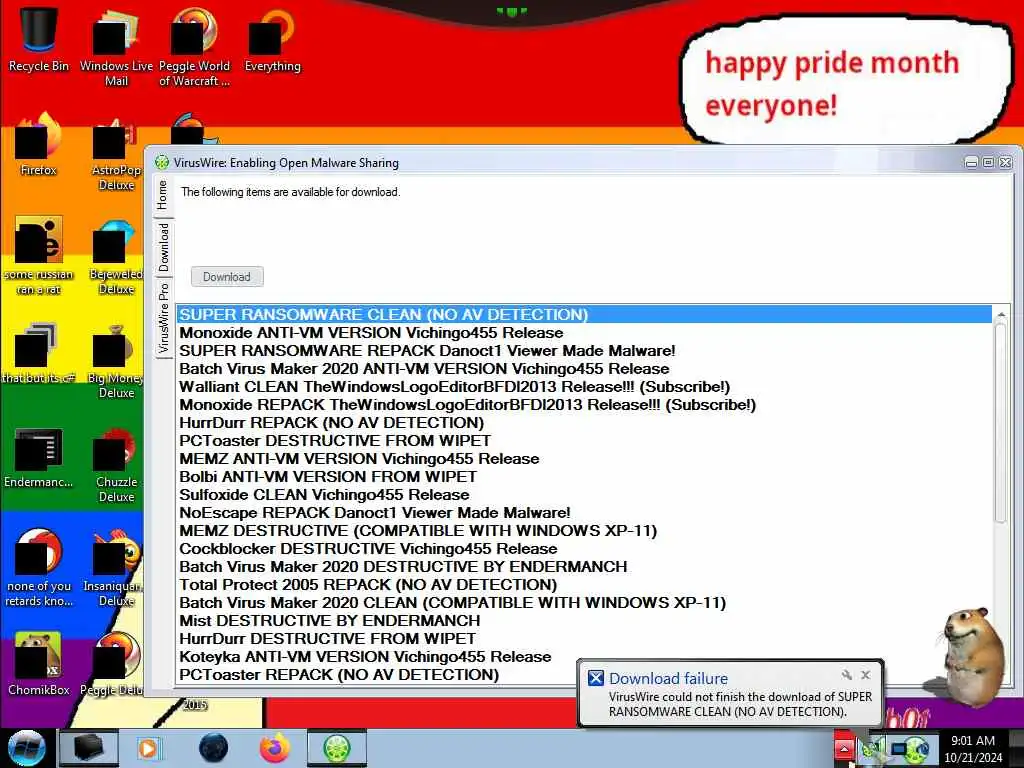
Task: Select 'PCToaster DESTRUCTIVE FROM WIPET' row
Action: pos(584,440)
